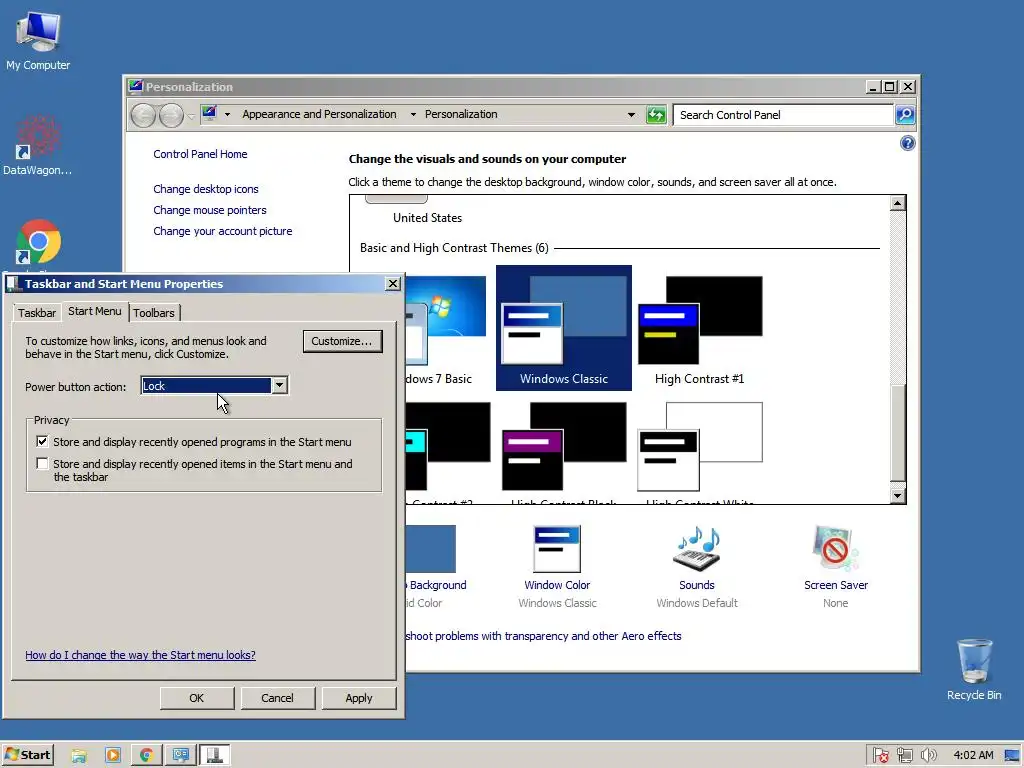Screen dimensions: 1024x768
Task: Select the High Contrast Black theme thumbnail
Action: [x=564, y=447]
